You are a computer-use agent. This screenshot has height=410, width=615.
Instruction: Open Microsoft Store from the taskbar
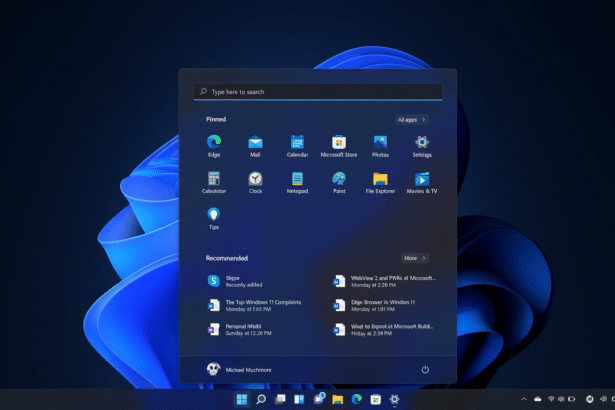(x=375, y=399)
